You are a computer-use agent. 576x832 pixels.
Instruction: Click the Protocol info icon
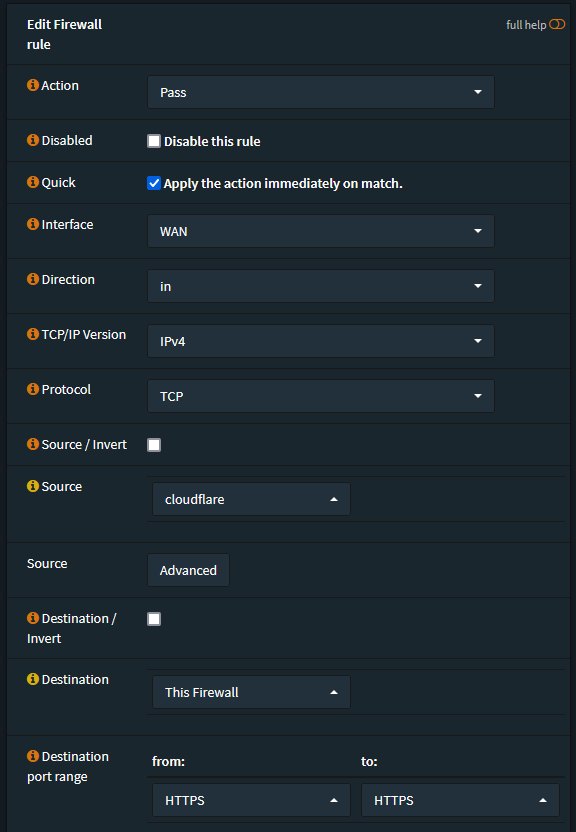click(33, 389)
